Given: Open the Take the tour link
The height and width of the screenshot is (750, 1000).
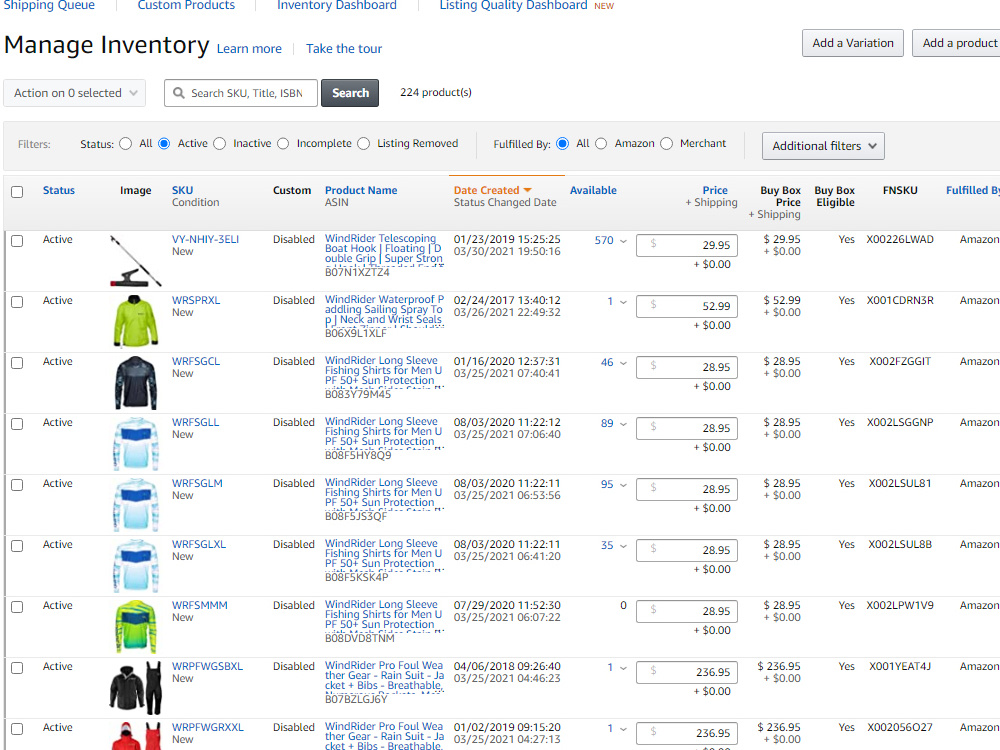Looking at the screenshot, I should (x=344, y=49).
